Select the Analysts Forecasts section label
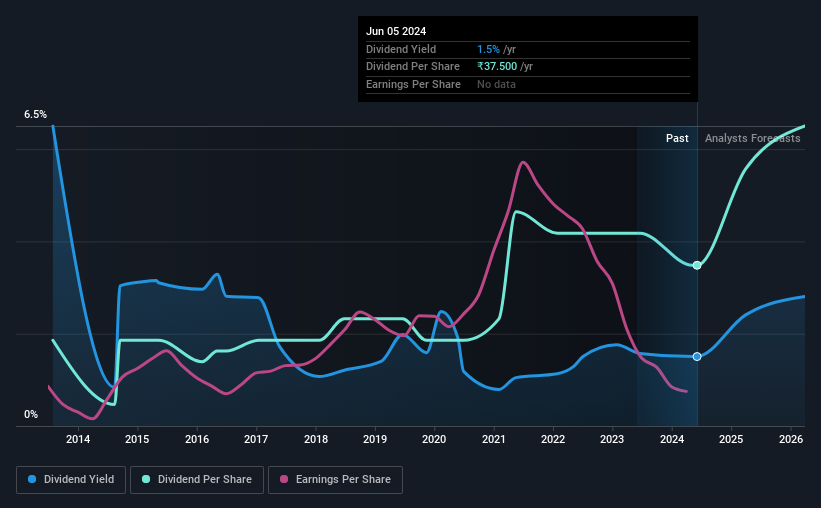 [x=752, y=138]
